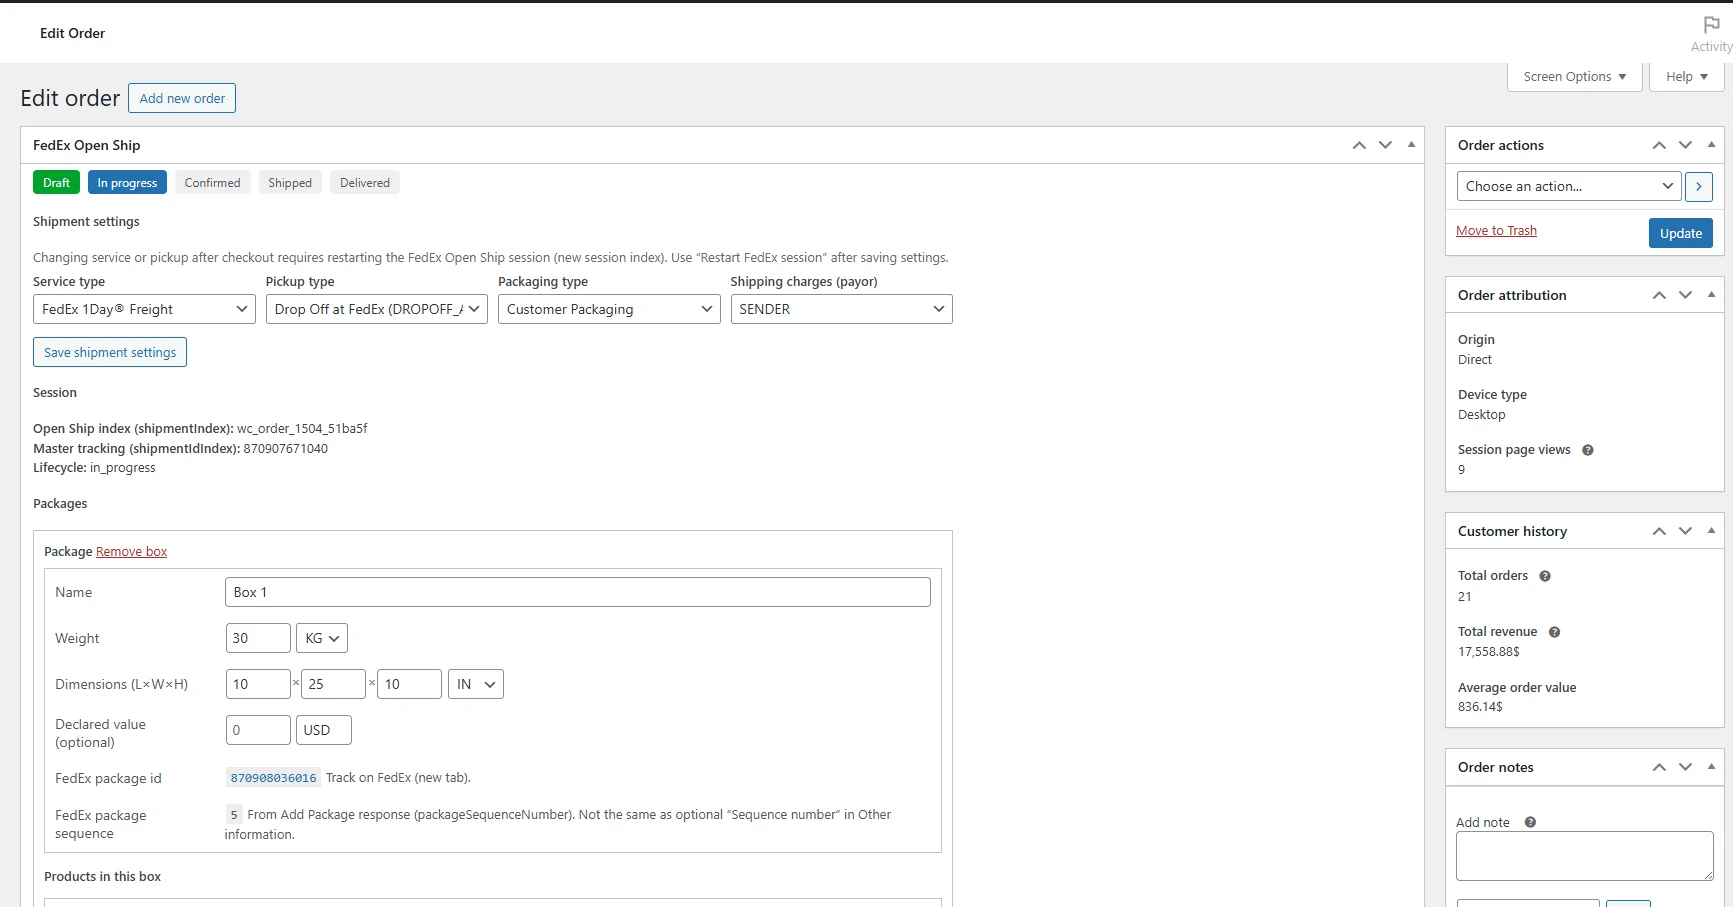Click the average order value 836.14$
Image resolution: width=1733 pixels, height=907 pixels.
tap(1480, 707)
